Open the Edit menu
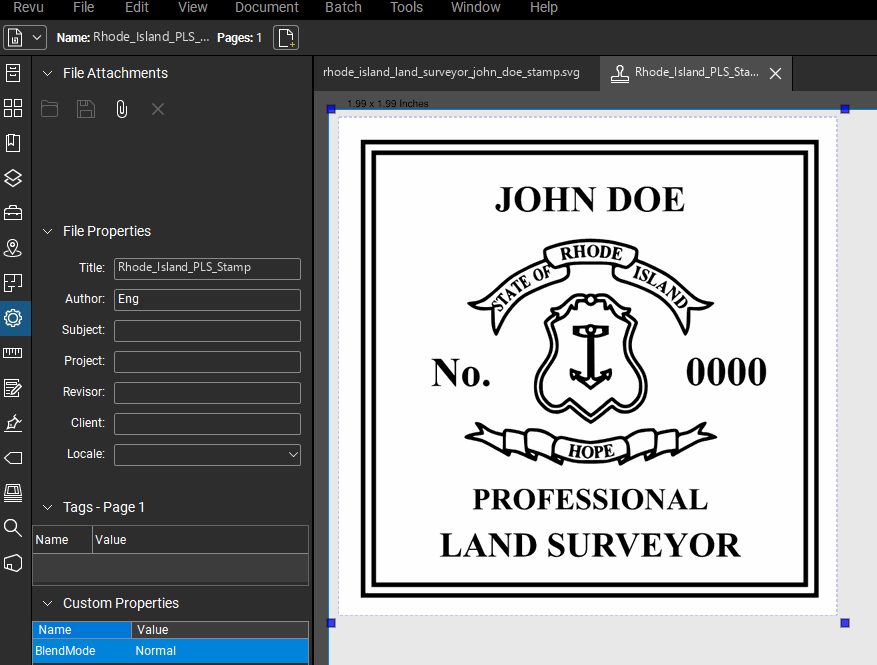877x665 pixels. click(136, 7)
